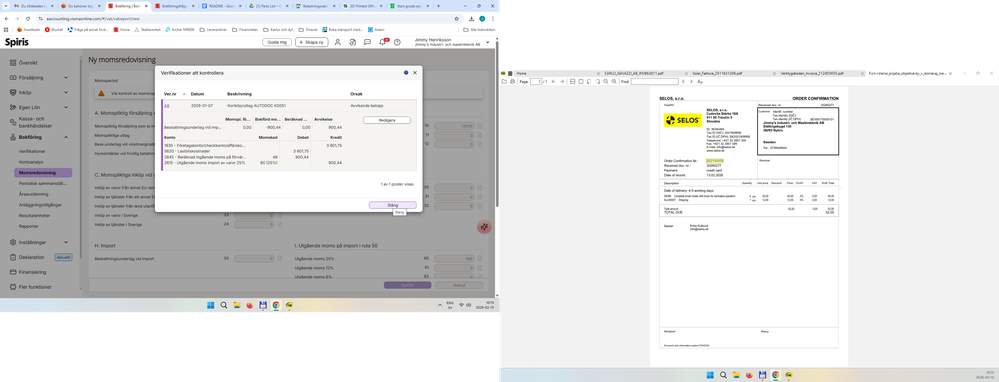Open Anläggningstillgångar in the sidebar
Viewport: 999px width, 382px height.
click(40, 204)
